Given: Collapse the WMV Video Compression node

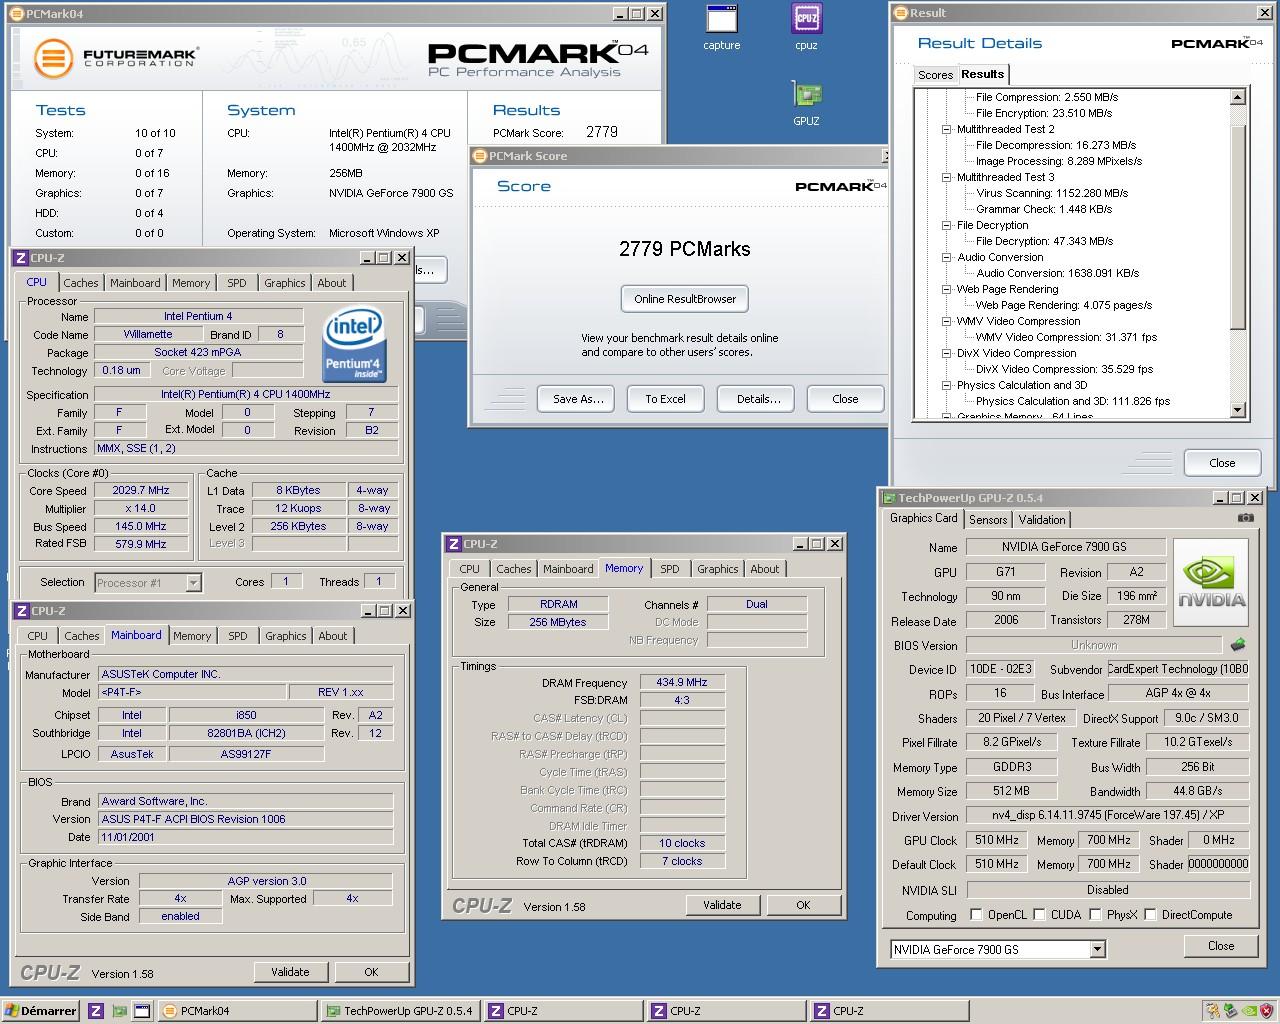Looking at the screenshot, I should (946, 321).
